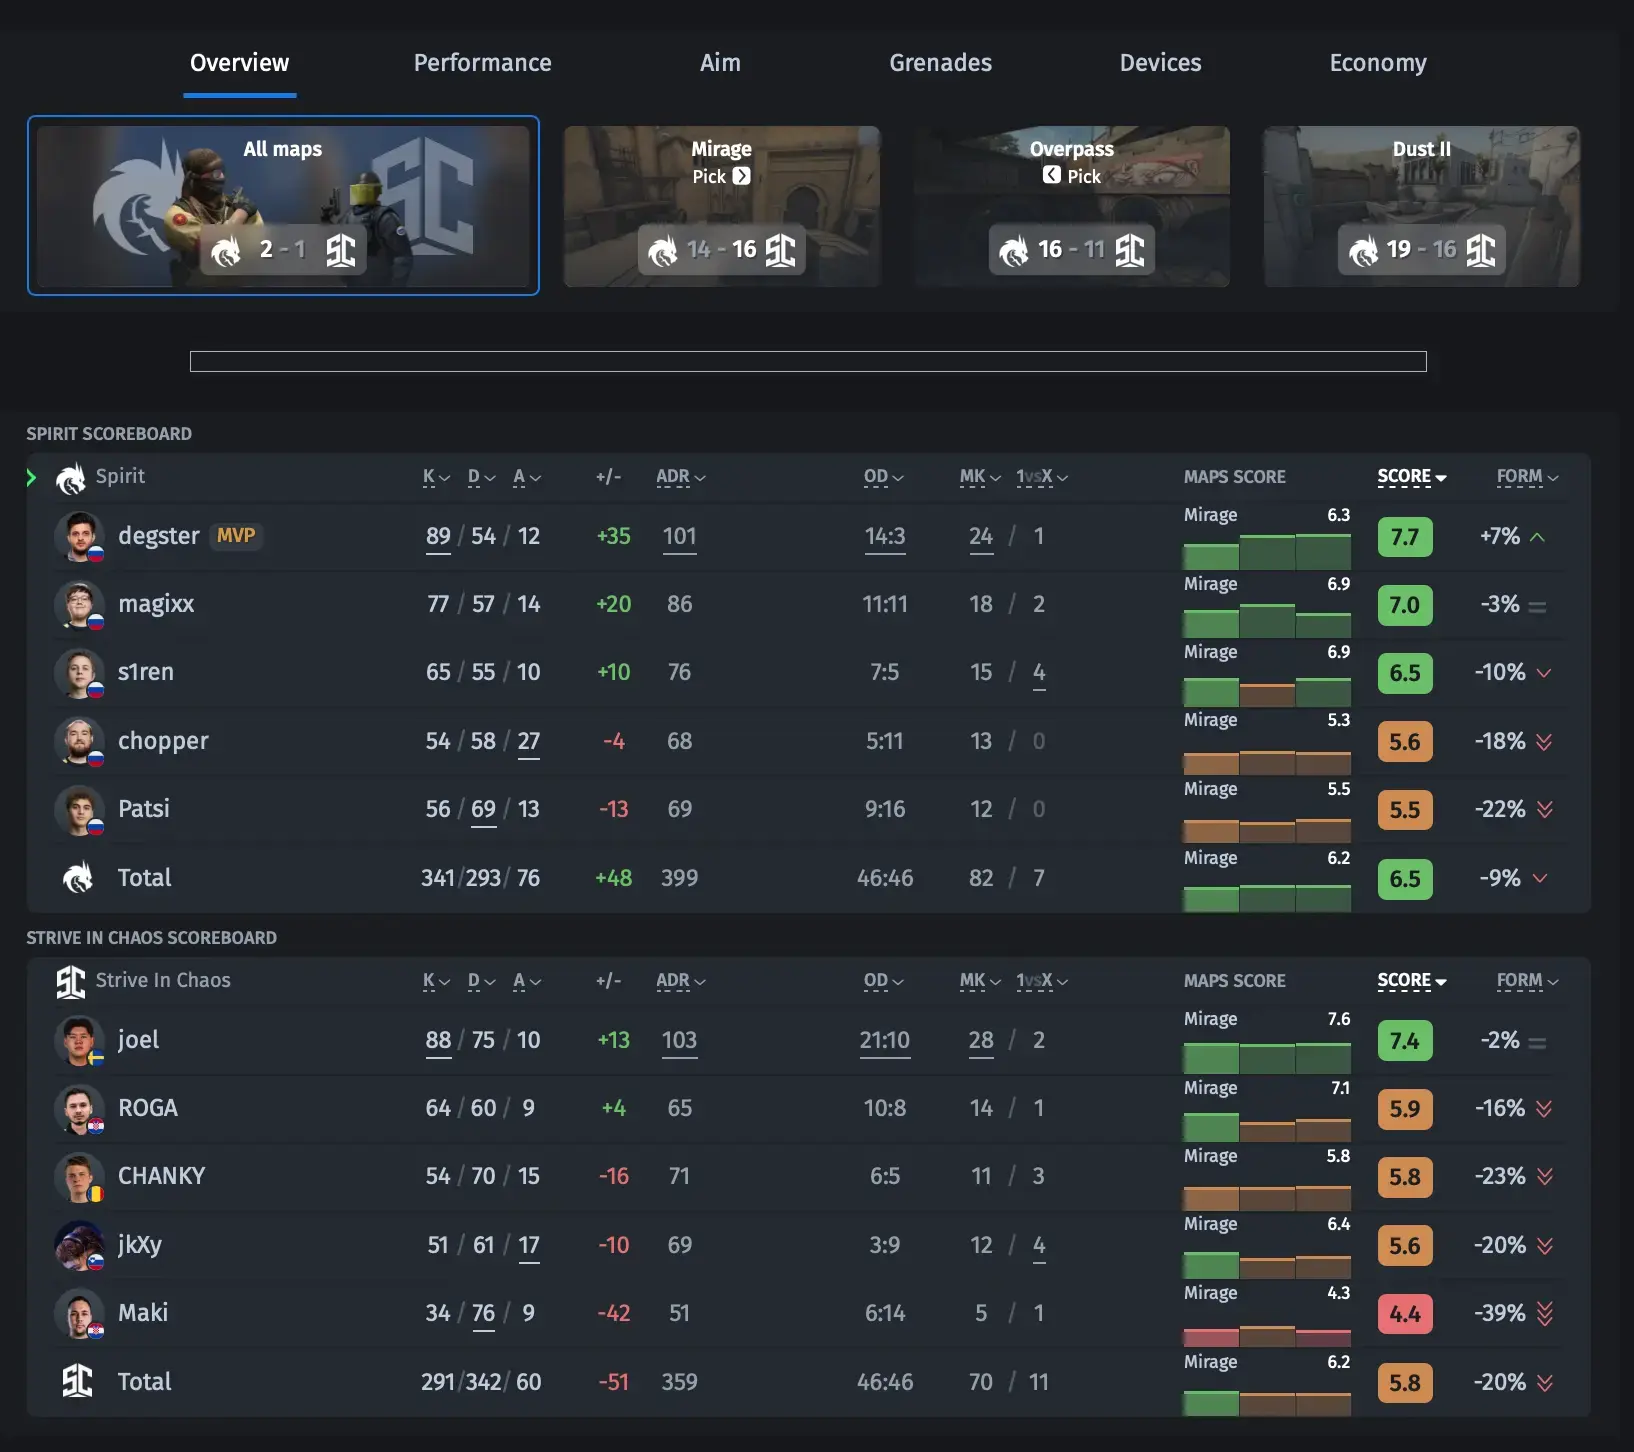Sort Strive In Chaos scoreboard by SCORE

[x=1412, y=981]
